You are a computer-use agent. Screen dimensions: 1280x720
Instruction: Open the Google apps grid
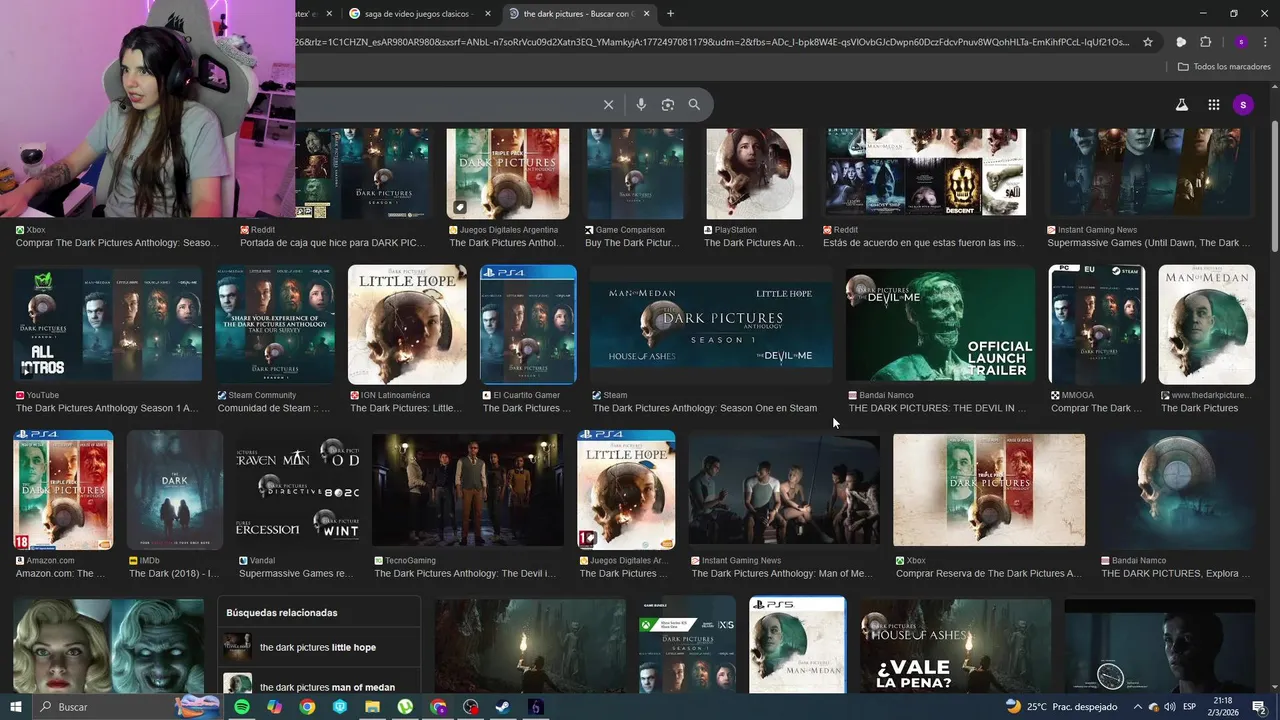click(x=1213, y=105)
